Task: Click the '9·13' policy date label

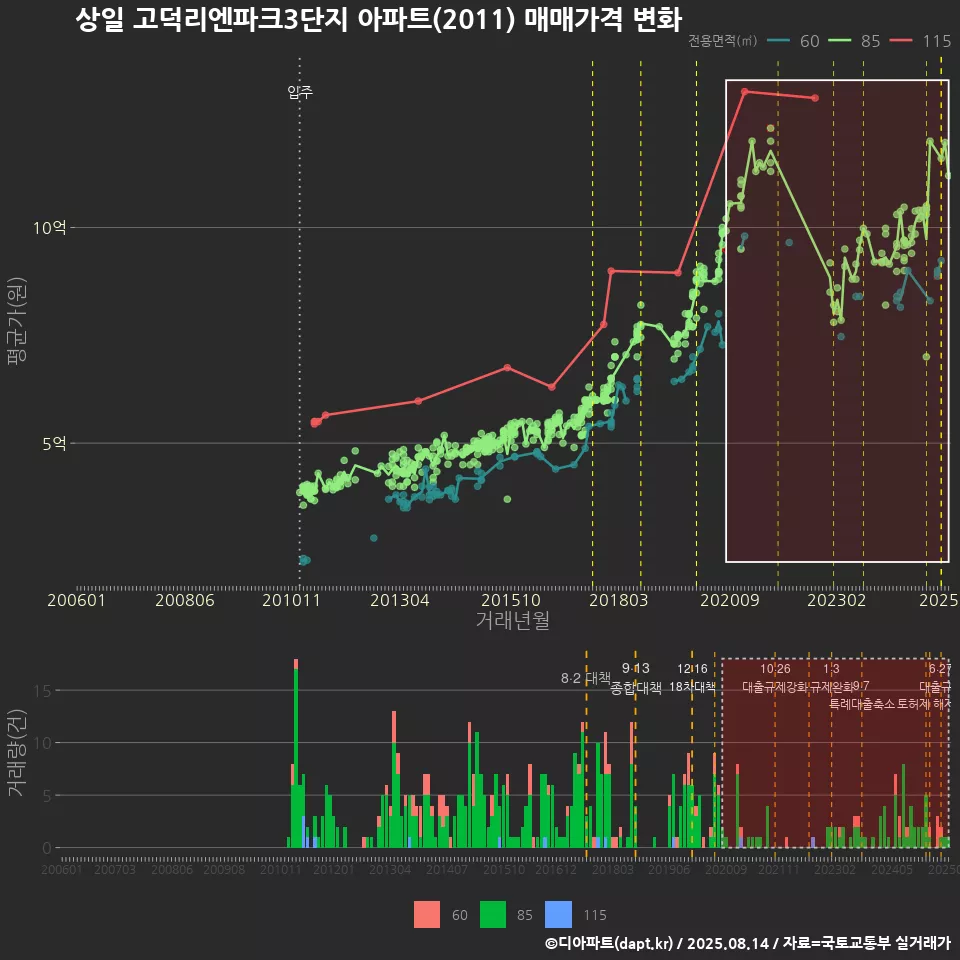Action: coord(636,669)
